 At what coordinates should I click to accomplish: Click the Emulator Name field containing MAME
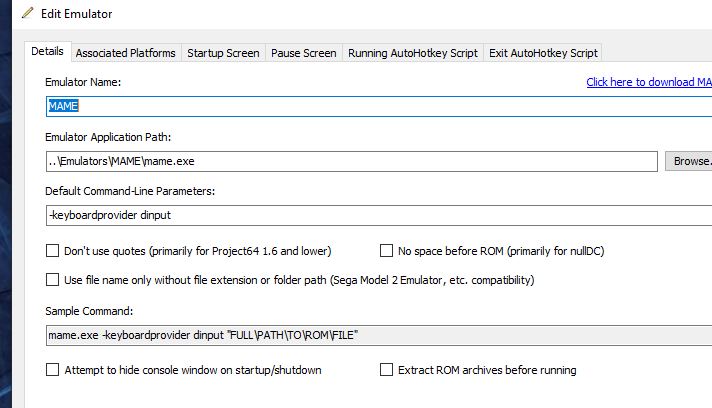379,106
